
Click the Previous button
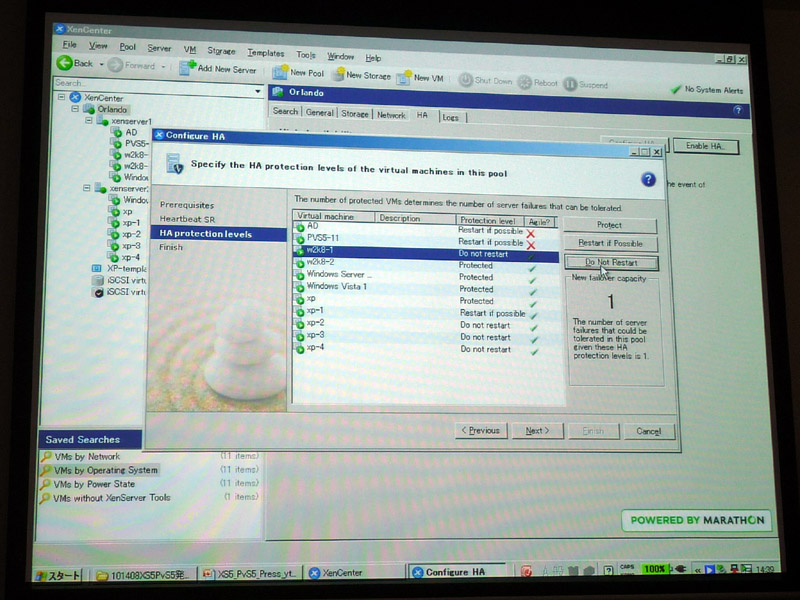coord(481,430)
